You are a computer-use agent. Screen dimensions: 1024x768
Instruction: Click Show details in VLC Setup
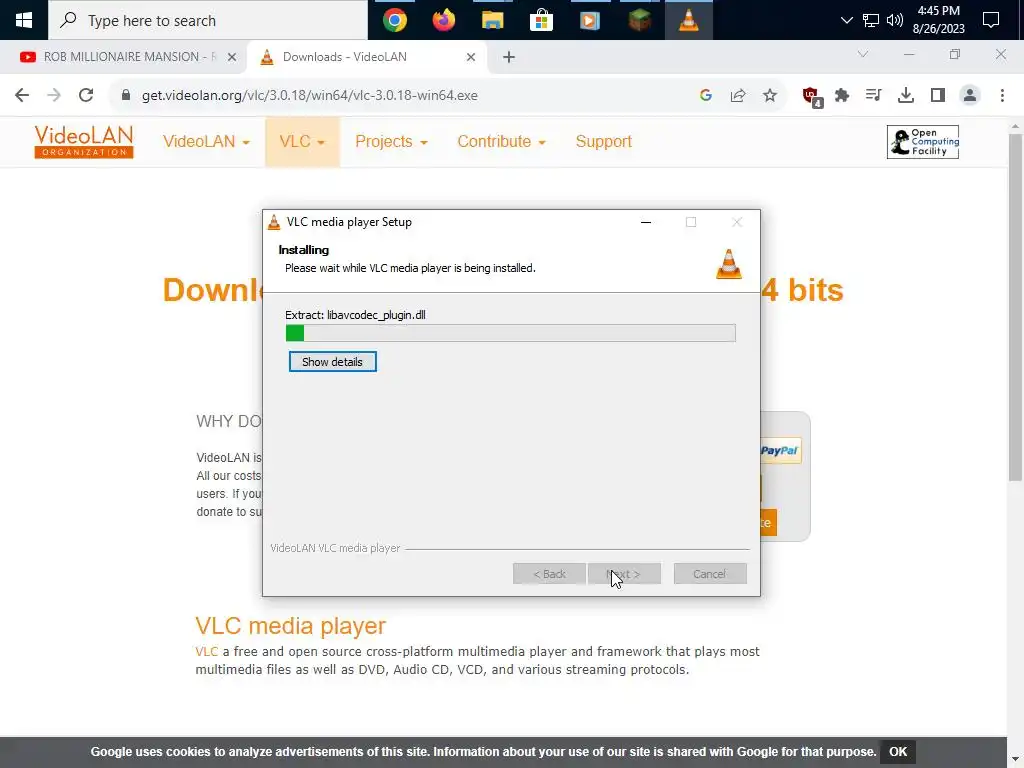click(x=332, y=362)
